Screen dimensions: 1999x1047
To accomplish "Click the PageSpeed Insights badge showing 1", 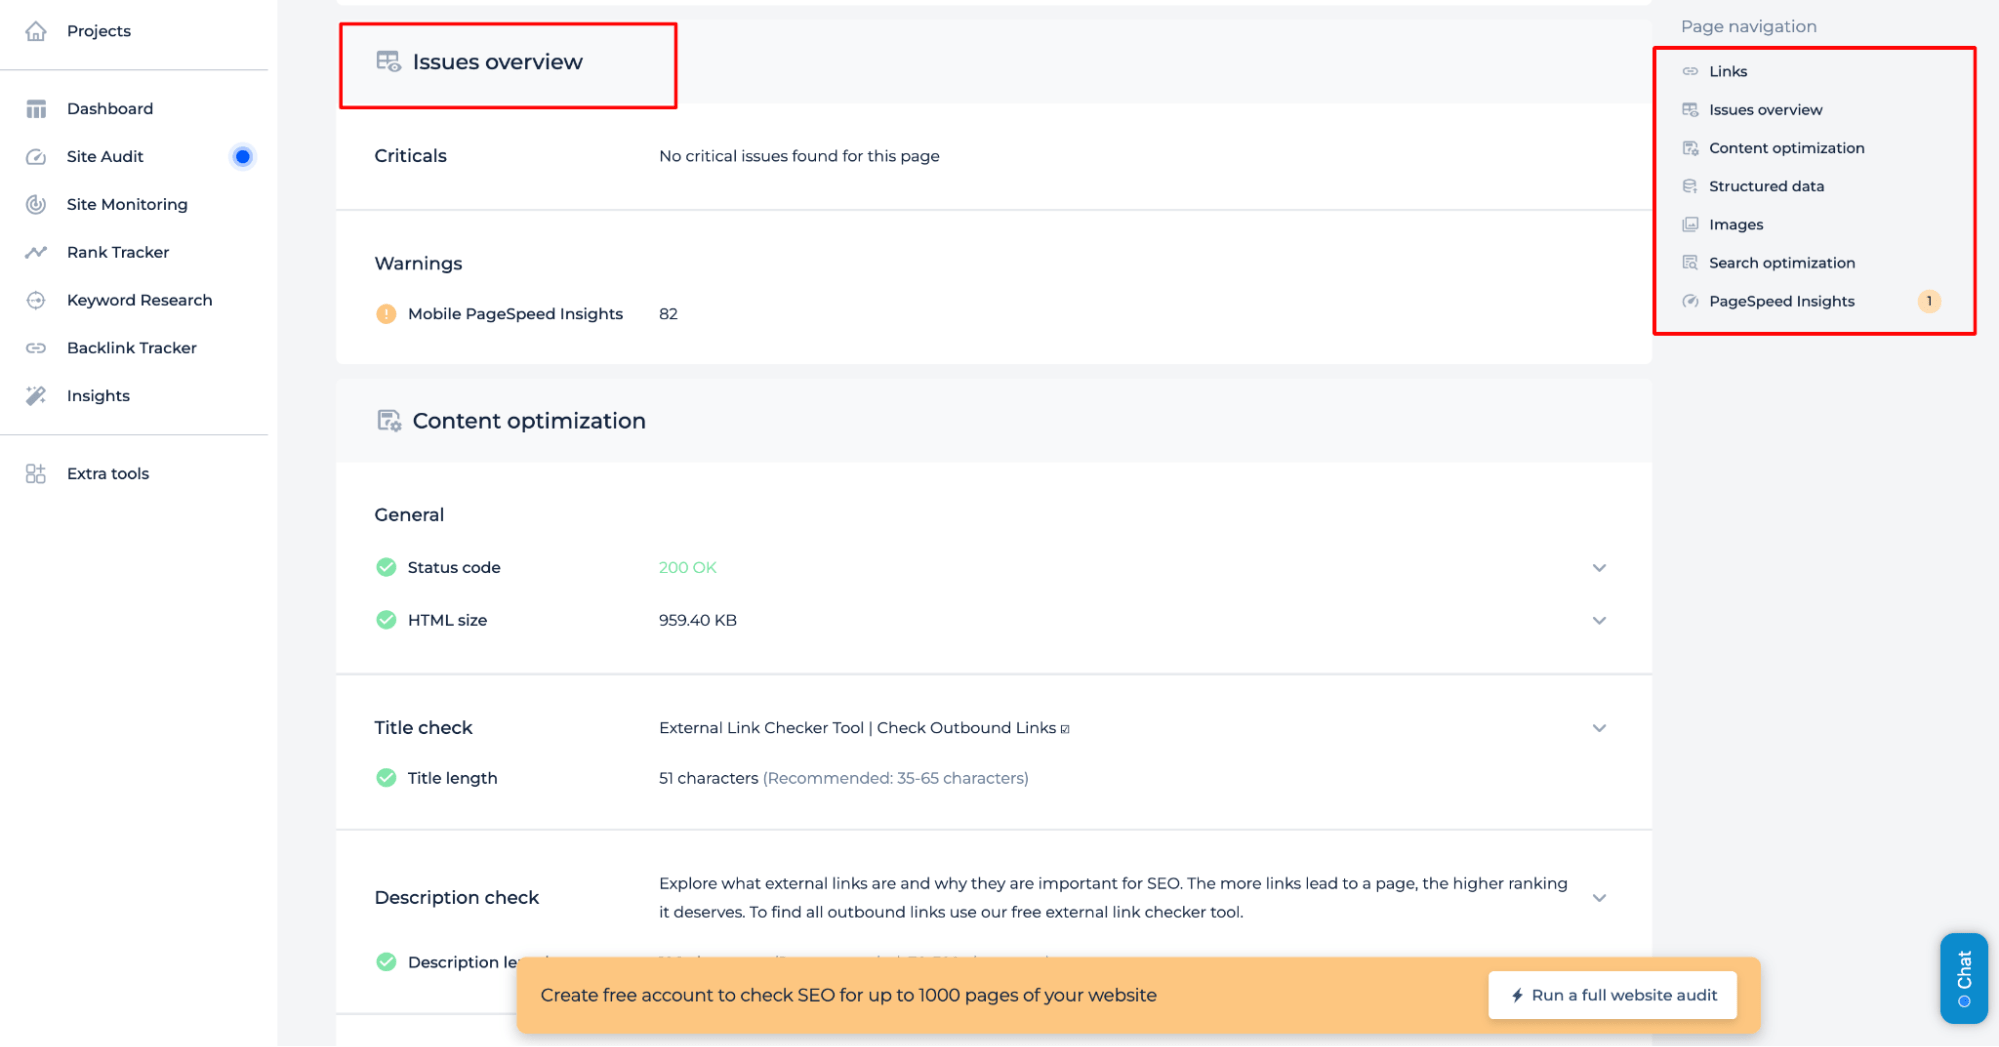I will [x=1928, y=302].
